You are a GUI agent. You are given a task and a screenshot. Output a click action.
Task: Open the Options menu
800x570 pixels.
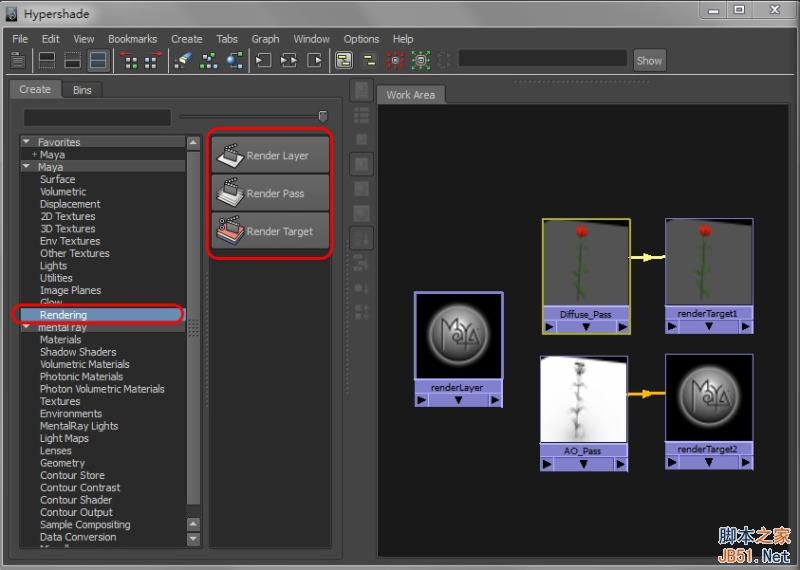(361, 39)
